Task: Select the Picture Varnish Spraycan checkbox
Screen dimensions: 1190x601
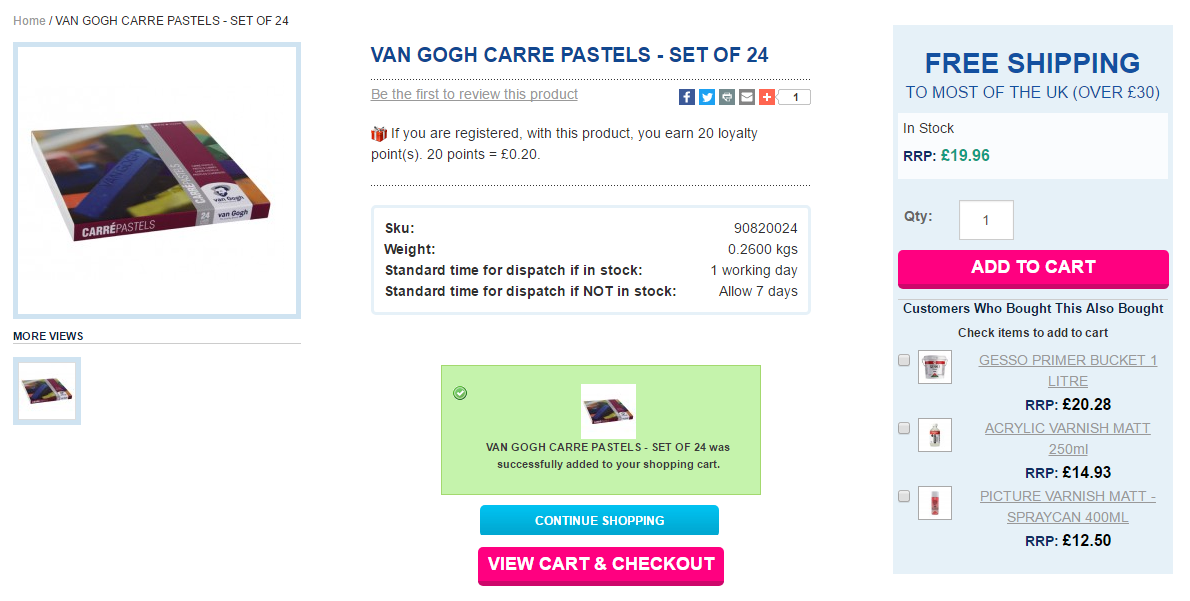Action: 904,496
